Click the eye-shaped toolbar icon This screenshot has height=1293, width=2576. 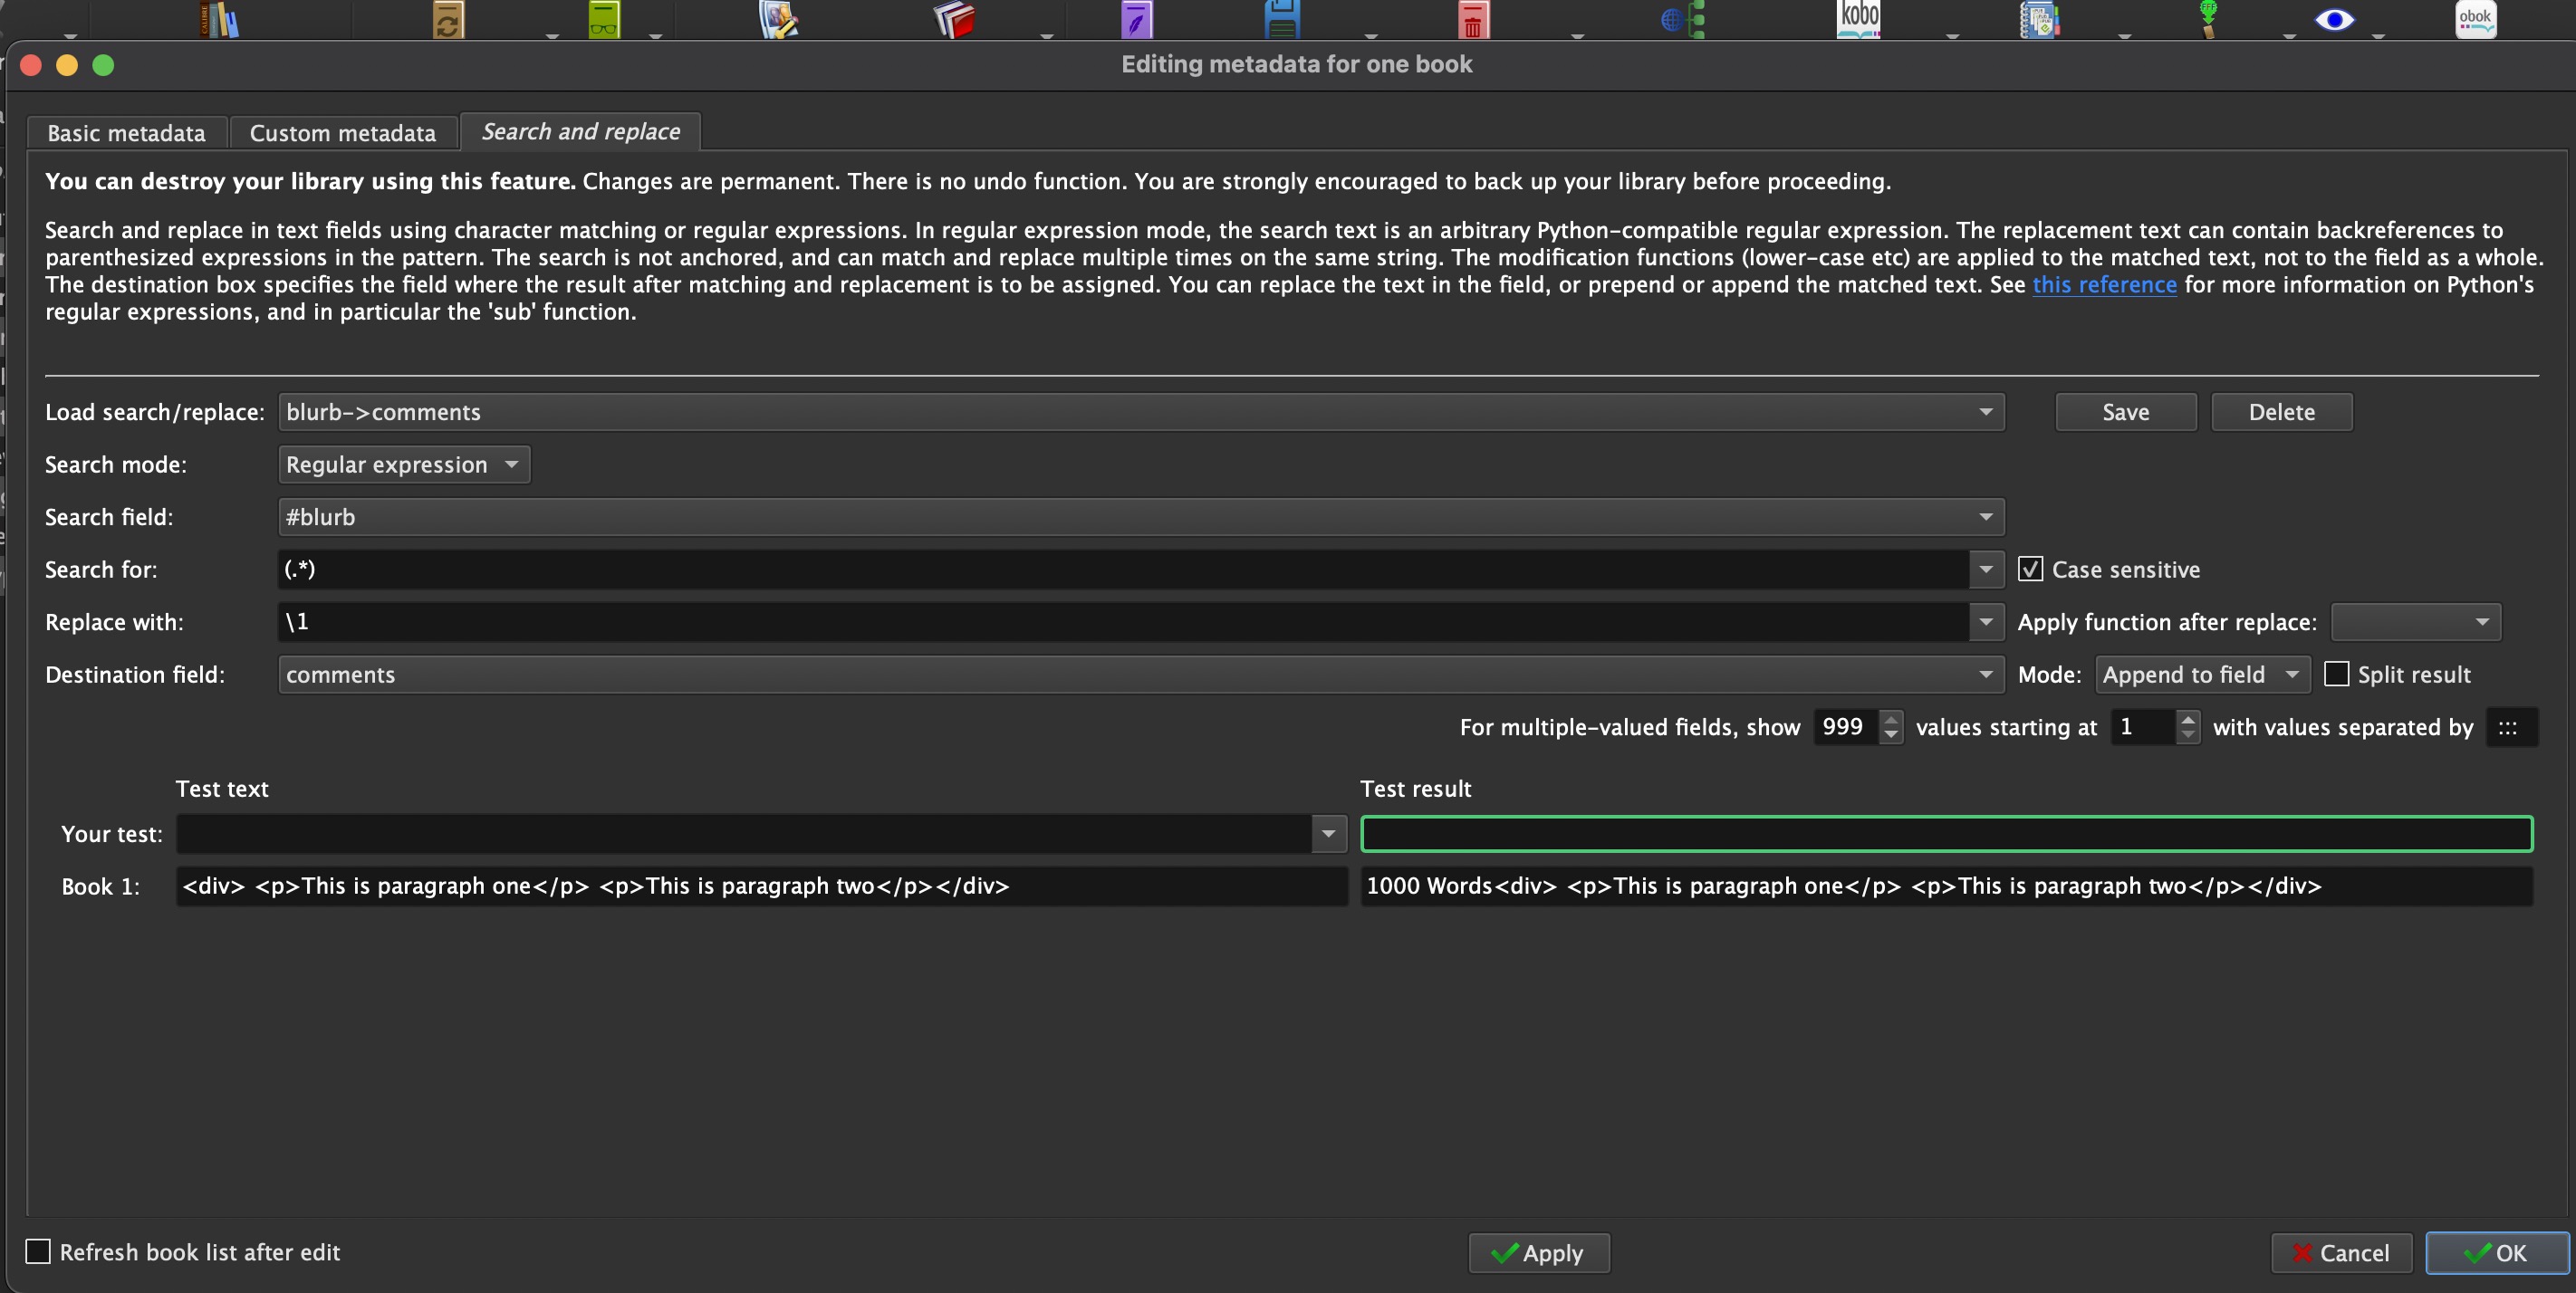click(2334, 20)
